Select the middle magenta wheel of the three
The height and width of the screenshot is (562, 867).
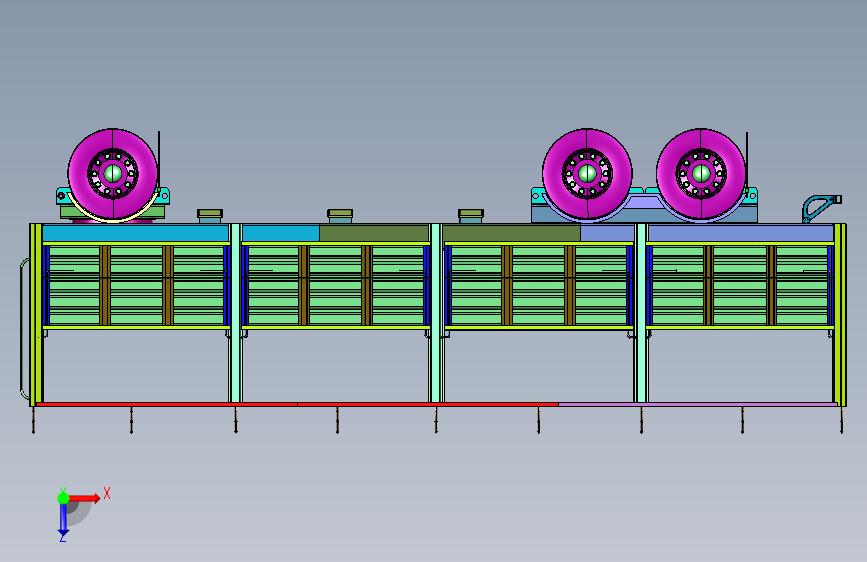(587, 174)
